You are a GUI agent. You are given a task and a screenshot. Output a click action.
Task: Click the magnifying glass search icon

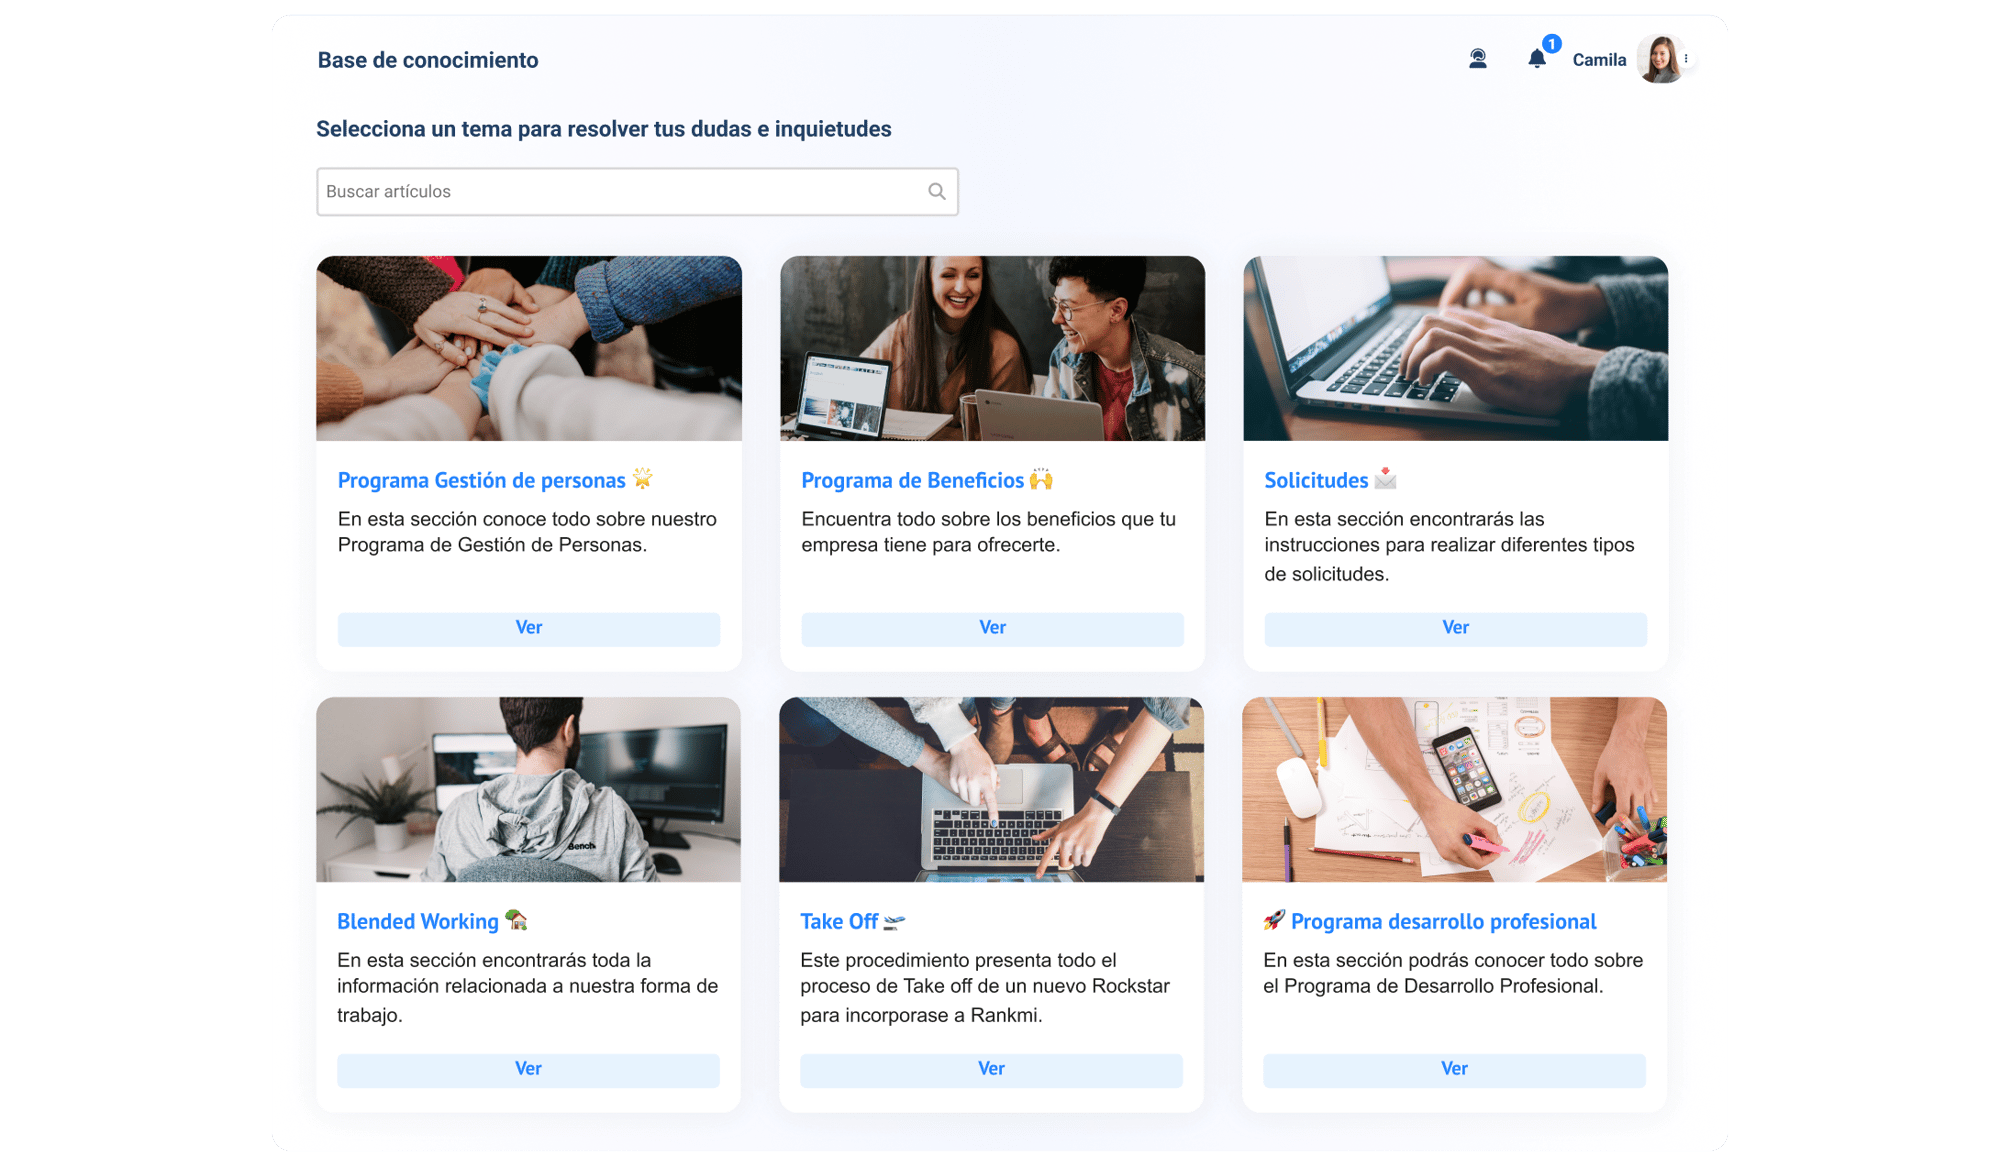pyautogui.click(x=936, y=191)
